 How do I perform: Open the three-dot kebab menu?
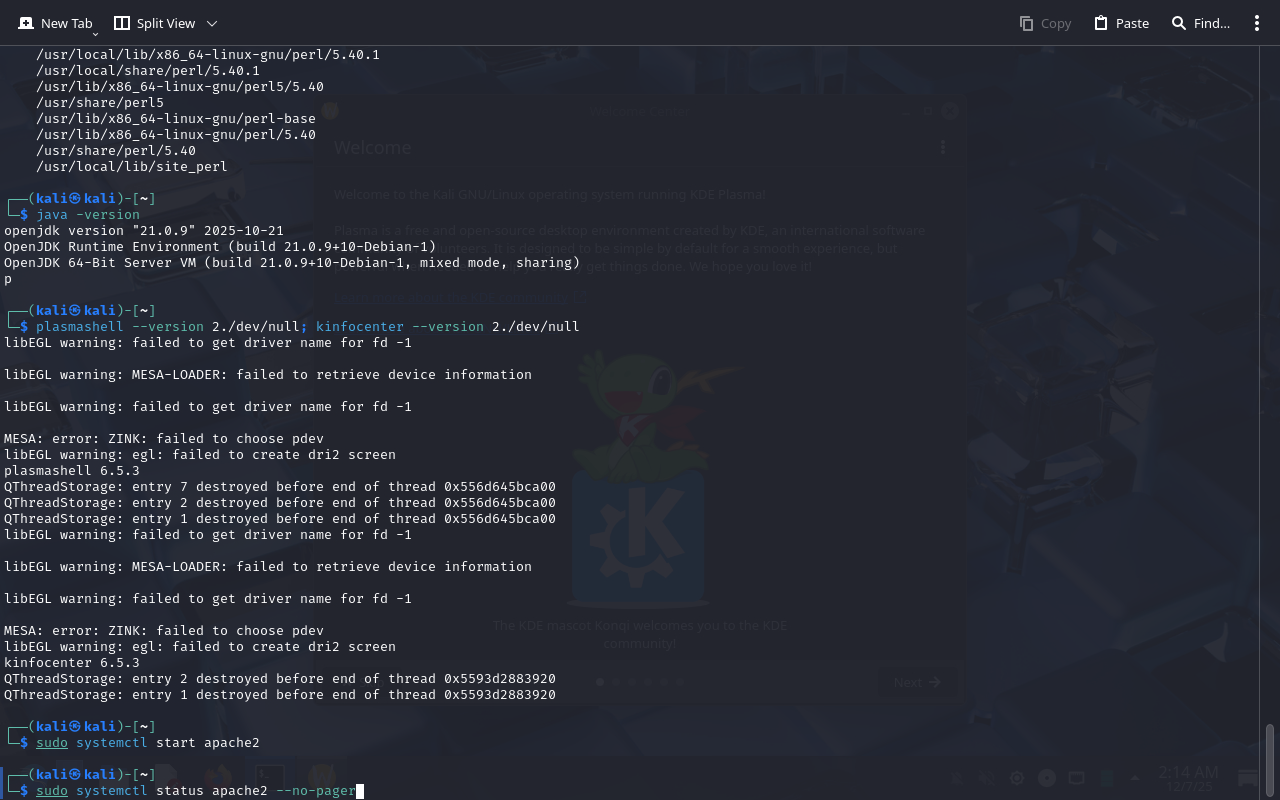tap(1257, 23)
